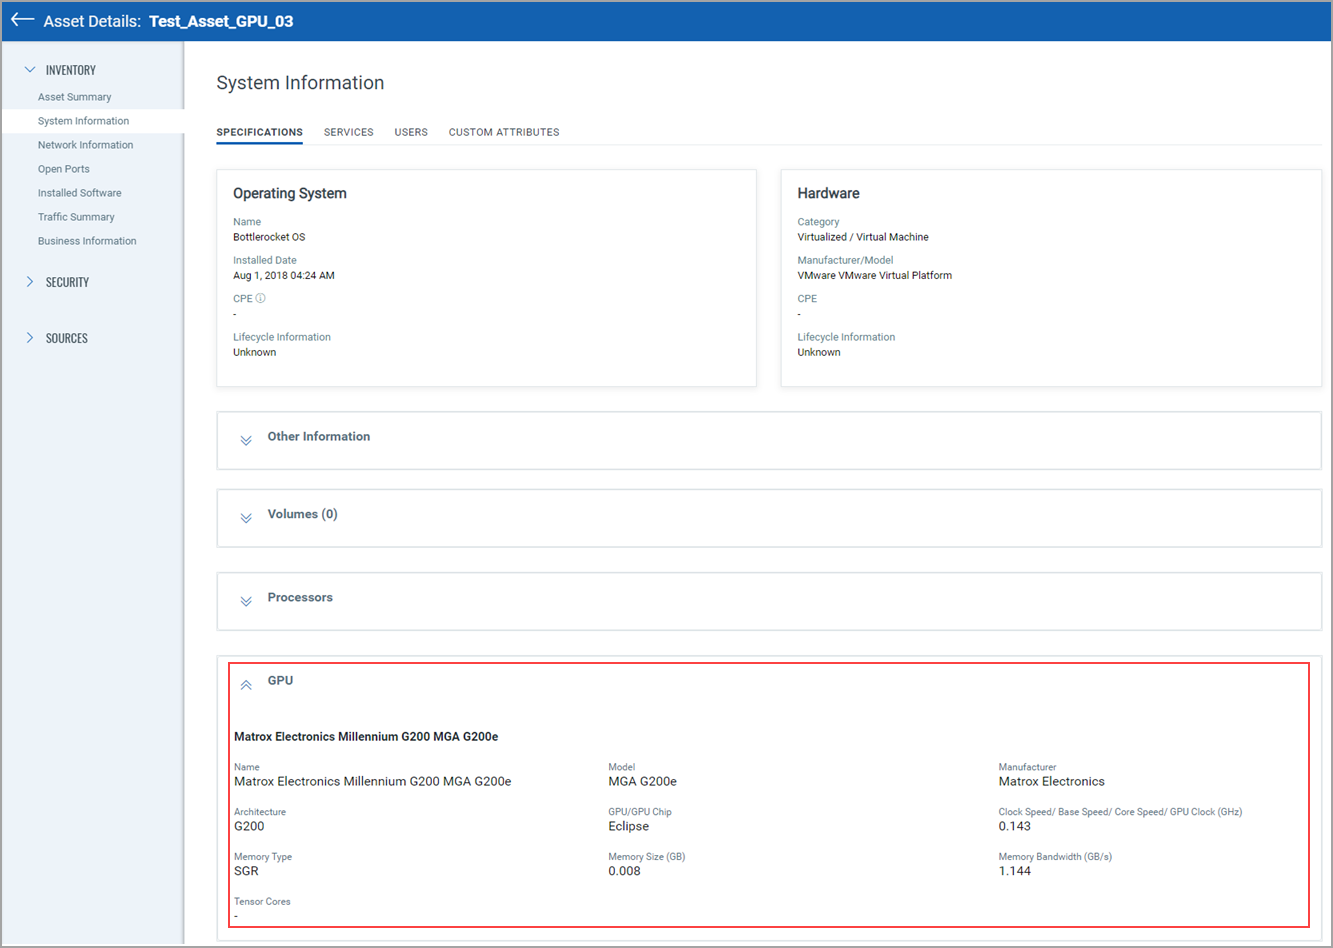Viewport: 1333px width, 948px height.
Task: Click the Hardware card title
Action: coord(828,193)
